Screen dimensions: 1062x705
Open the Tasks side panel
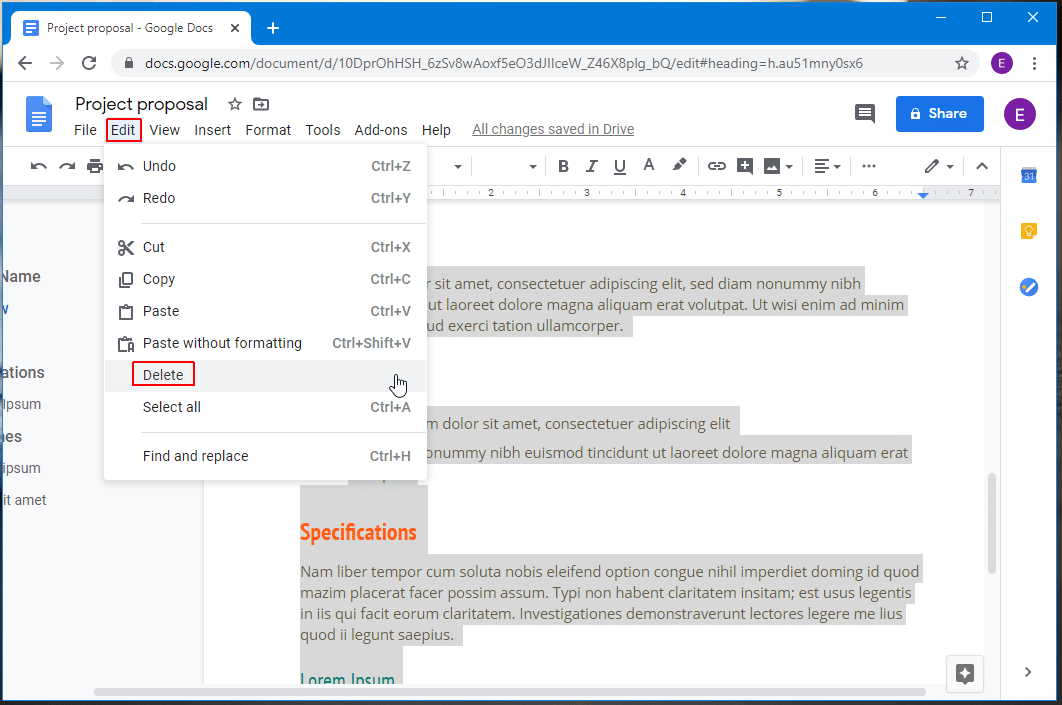[1028, 287]
